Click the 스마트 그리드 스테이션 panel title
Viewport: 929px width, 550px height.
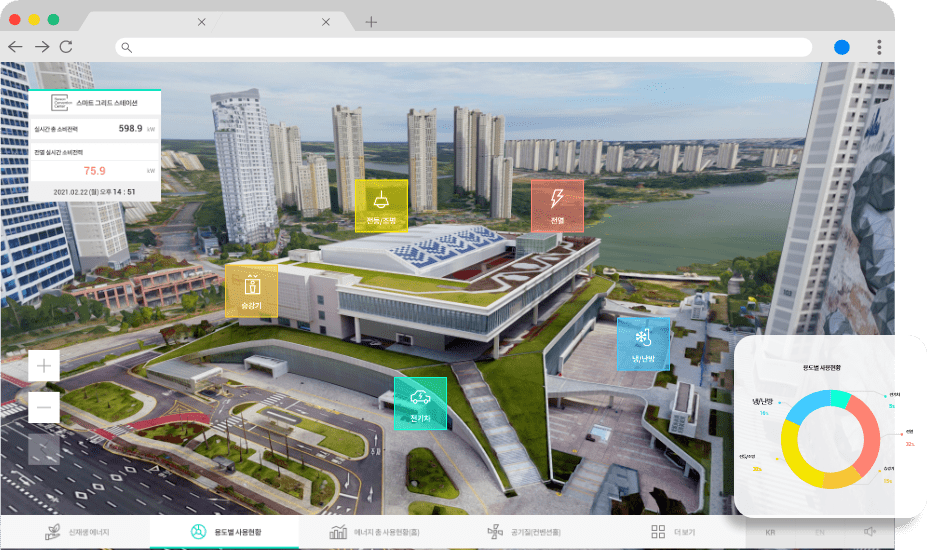[x=107, y=103]
